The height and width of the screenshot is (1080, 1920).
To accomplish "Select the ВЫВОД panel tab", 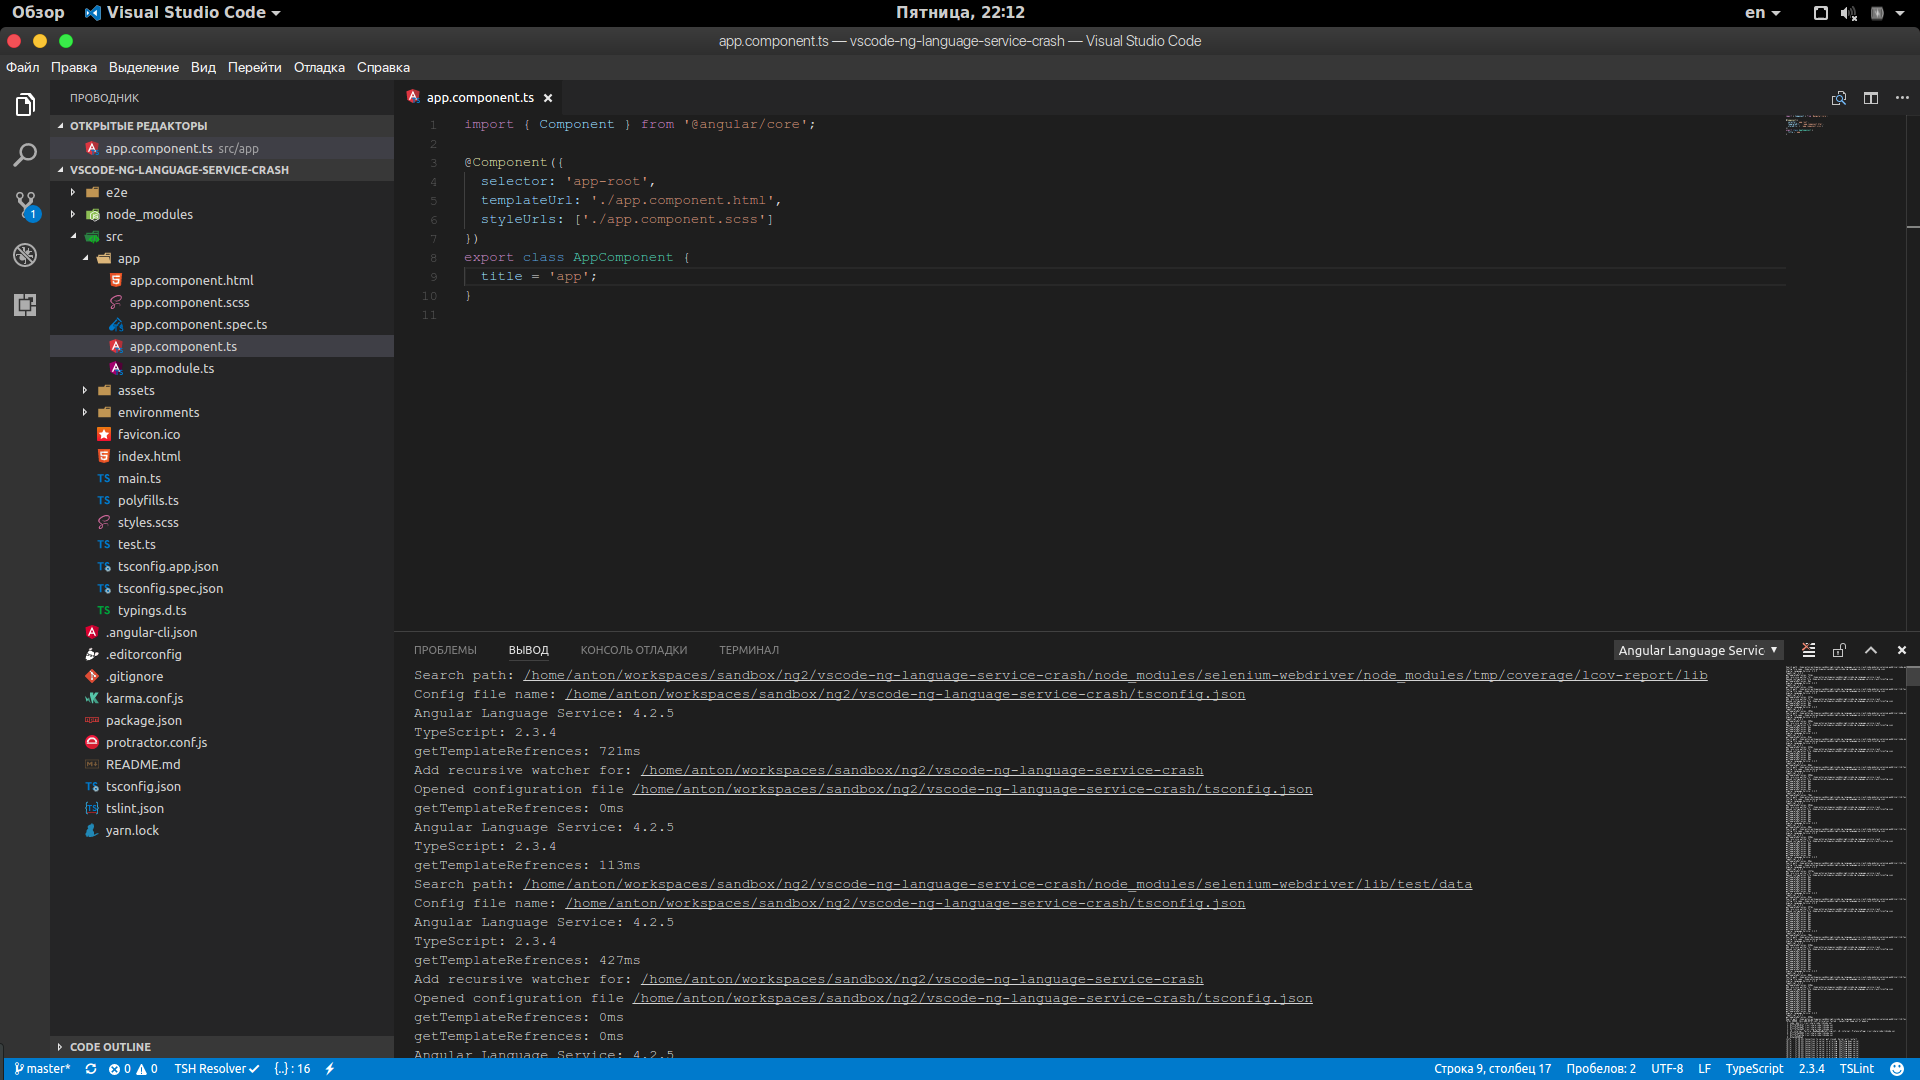I will coord(529,650).
